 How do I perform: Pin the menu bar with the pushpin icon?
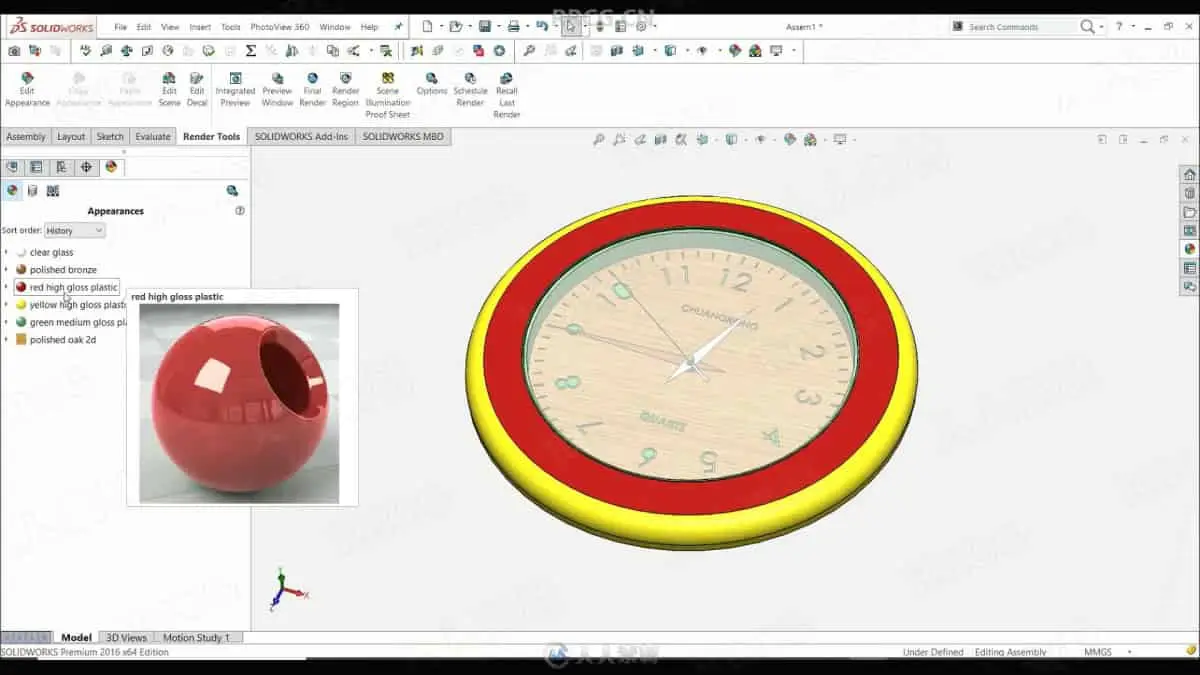pos(399,27)
